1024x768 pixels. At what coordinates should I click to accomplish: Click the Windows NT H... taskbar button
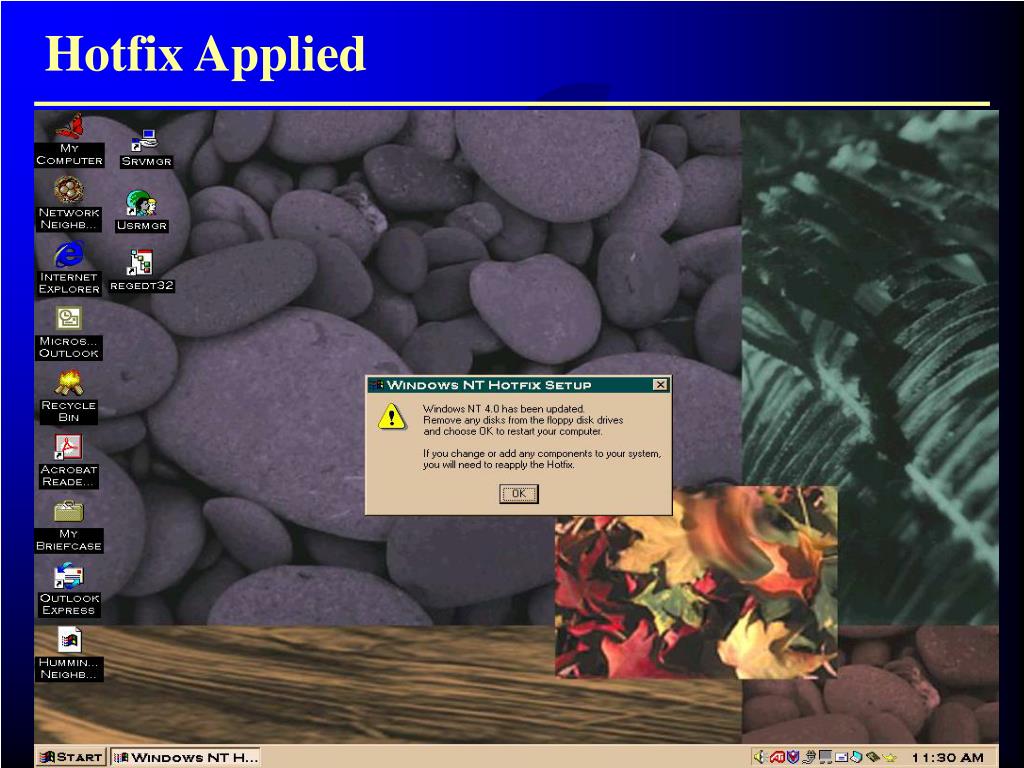pyautogui.click(x=185, y=757)
